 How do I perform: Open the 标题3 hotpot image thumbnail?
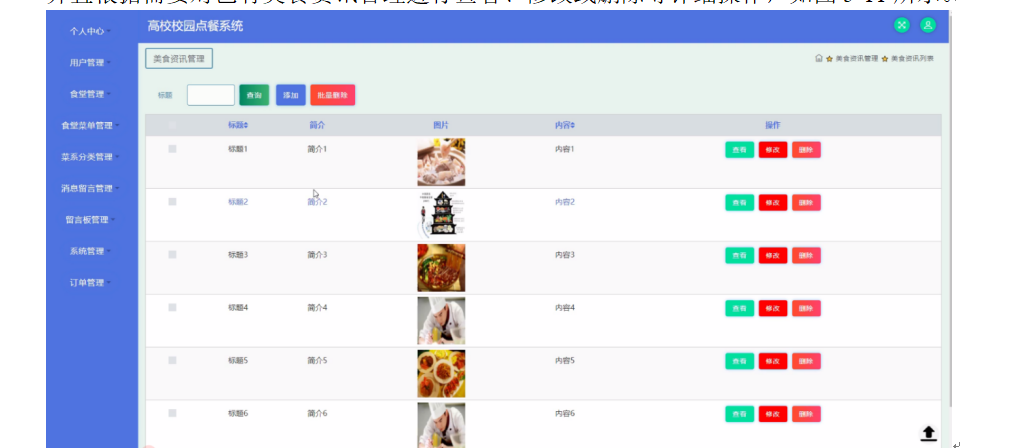point(441,268)
